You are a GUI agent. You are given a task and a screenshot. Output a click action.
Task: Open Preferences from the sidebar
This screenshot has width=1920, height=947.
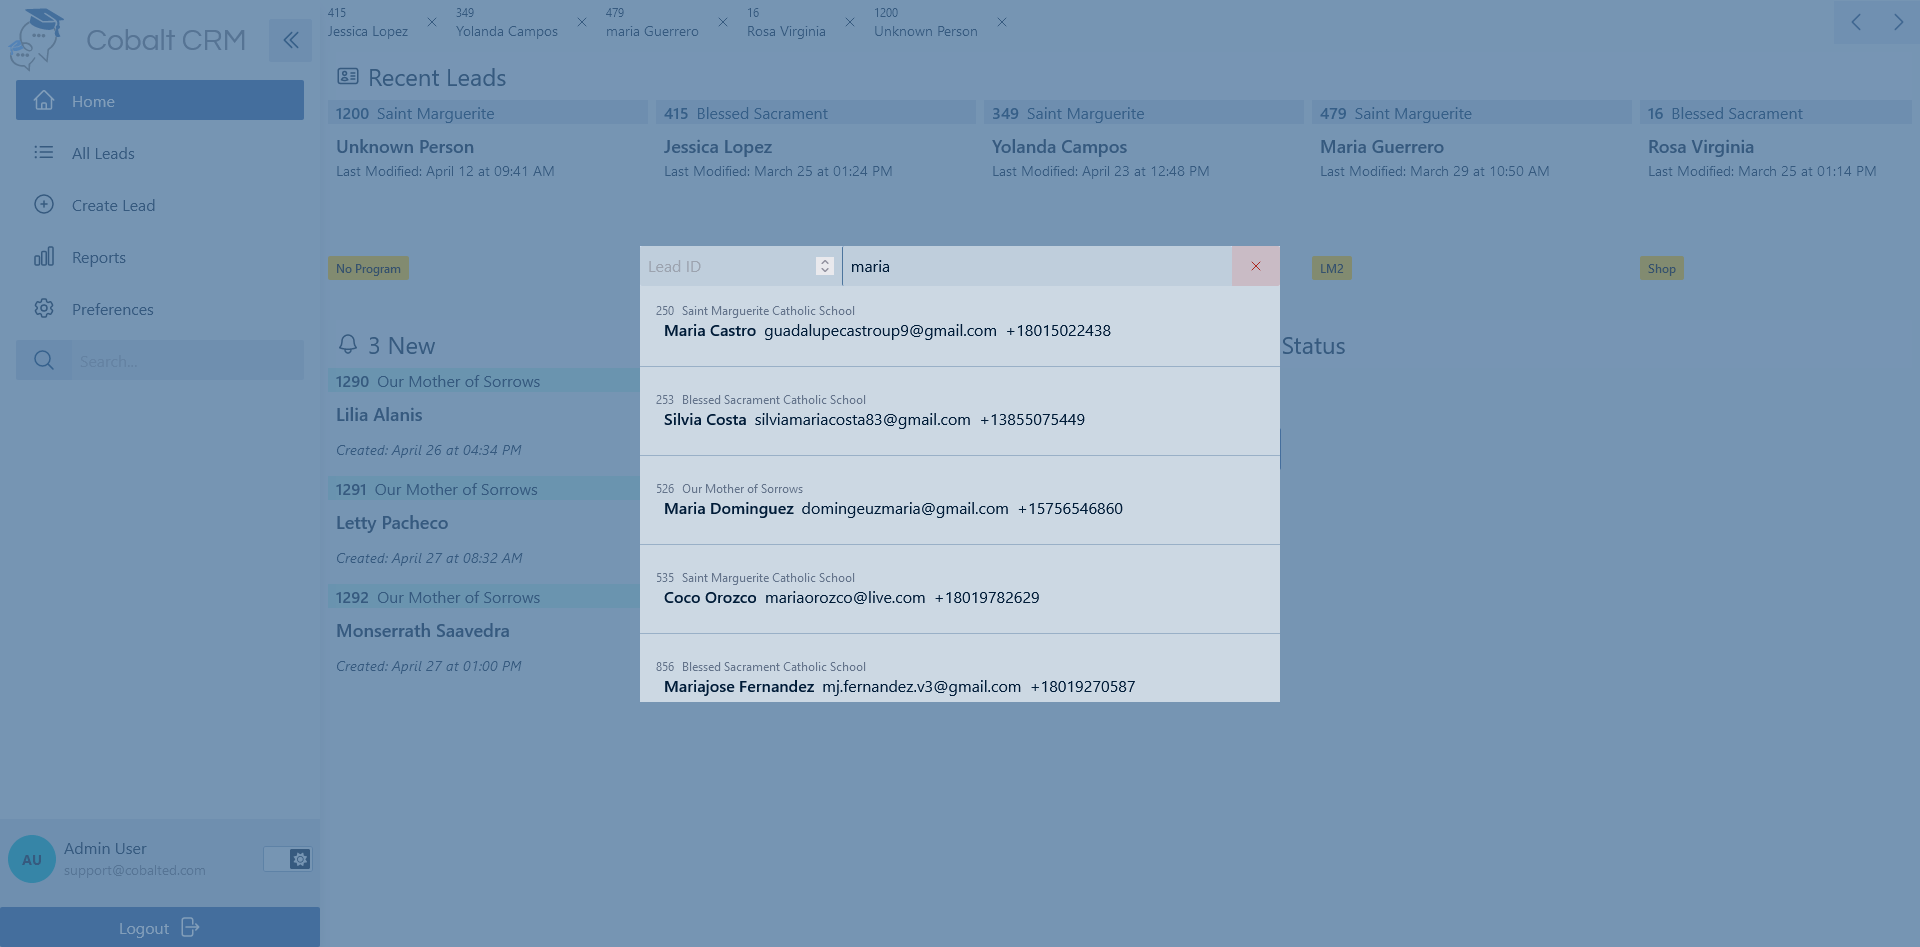[x=112, y=309]
